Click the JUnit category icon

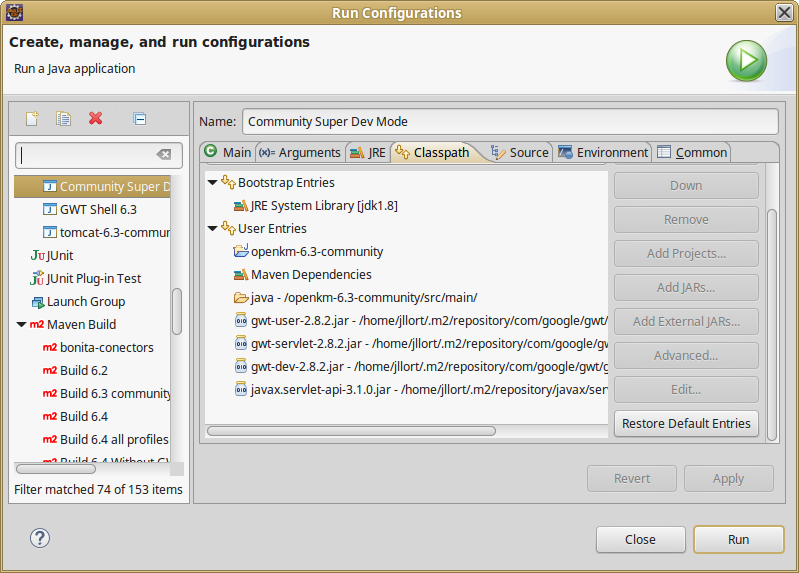point(38,255)
